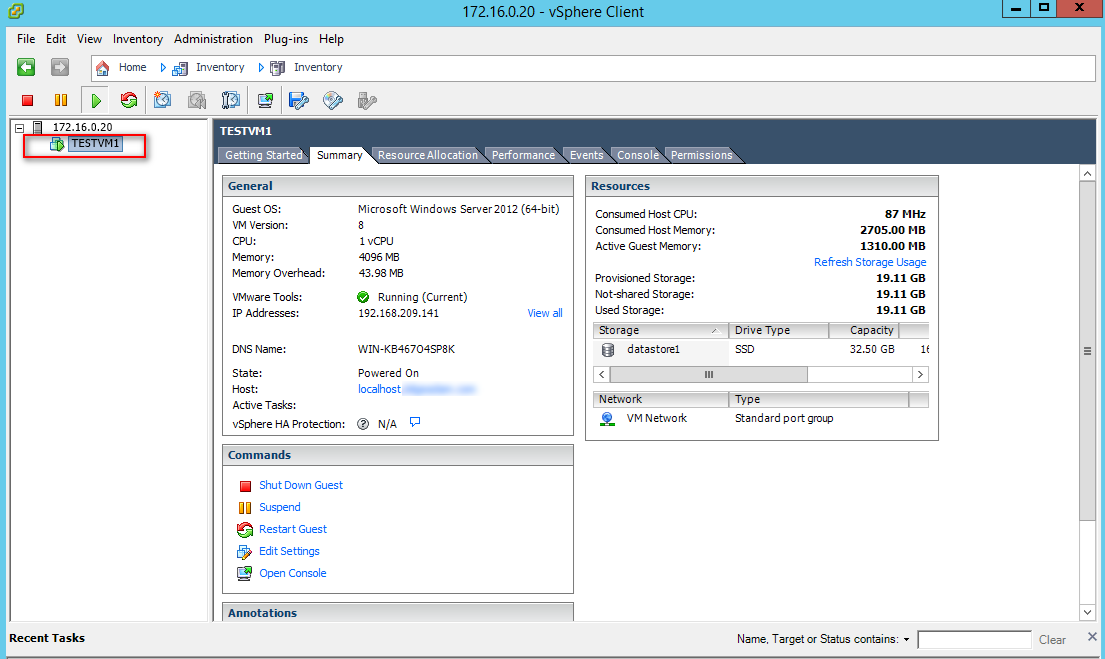
Task: Click the localhost host link
Action: (x=379, y=389)
